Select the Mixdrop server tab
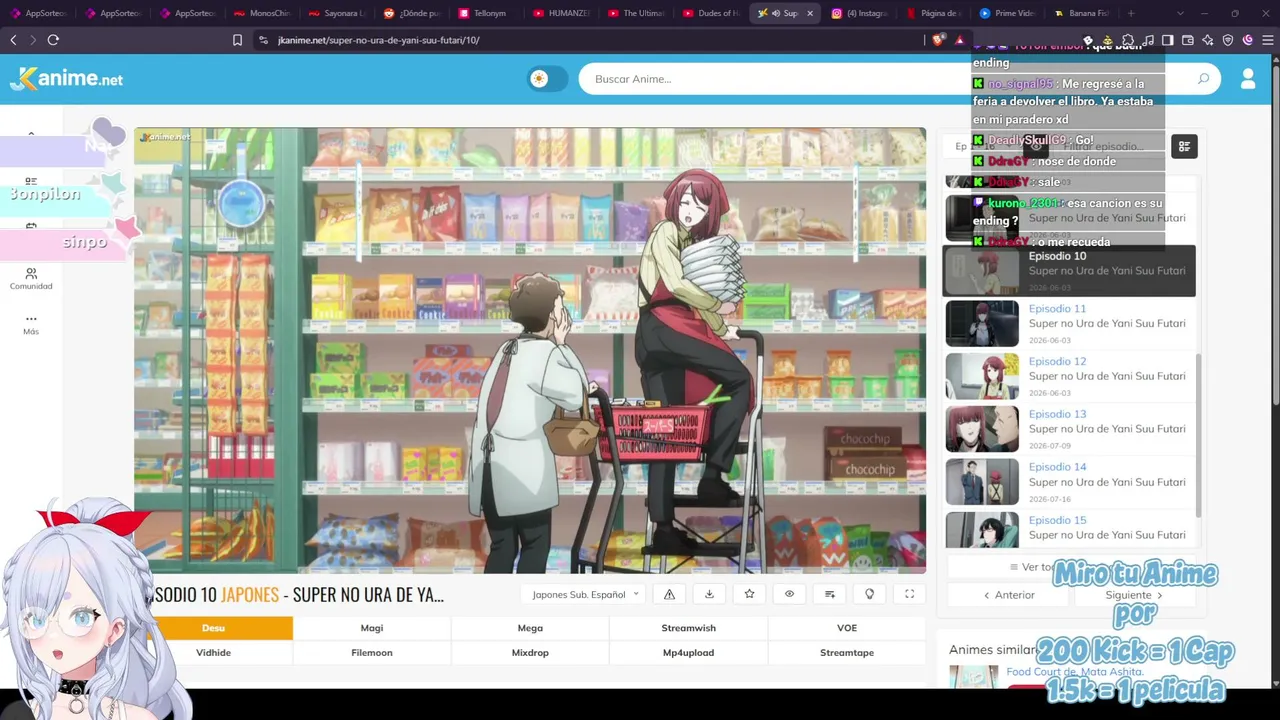This screenshot has height=720, width=1280. (530, 653)
